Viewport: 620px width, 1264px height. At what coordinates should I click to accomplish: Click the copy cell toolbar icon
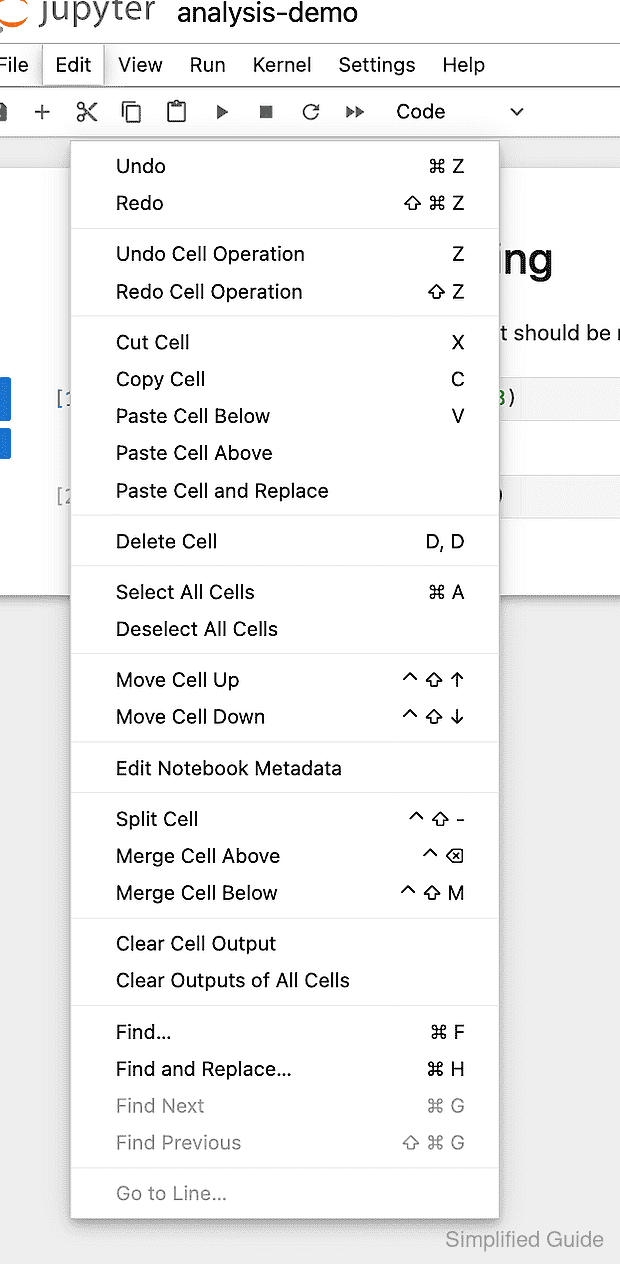click(x=131, y=112)
